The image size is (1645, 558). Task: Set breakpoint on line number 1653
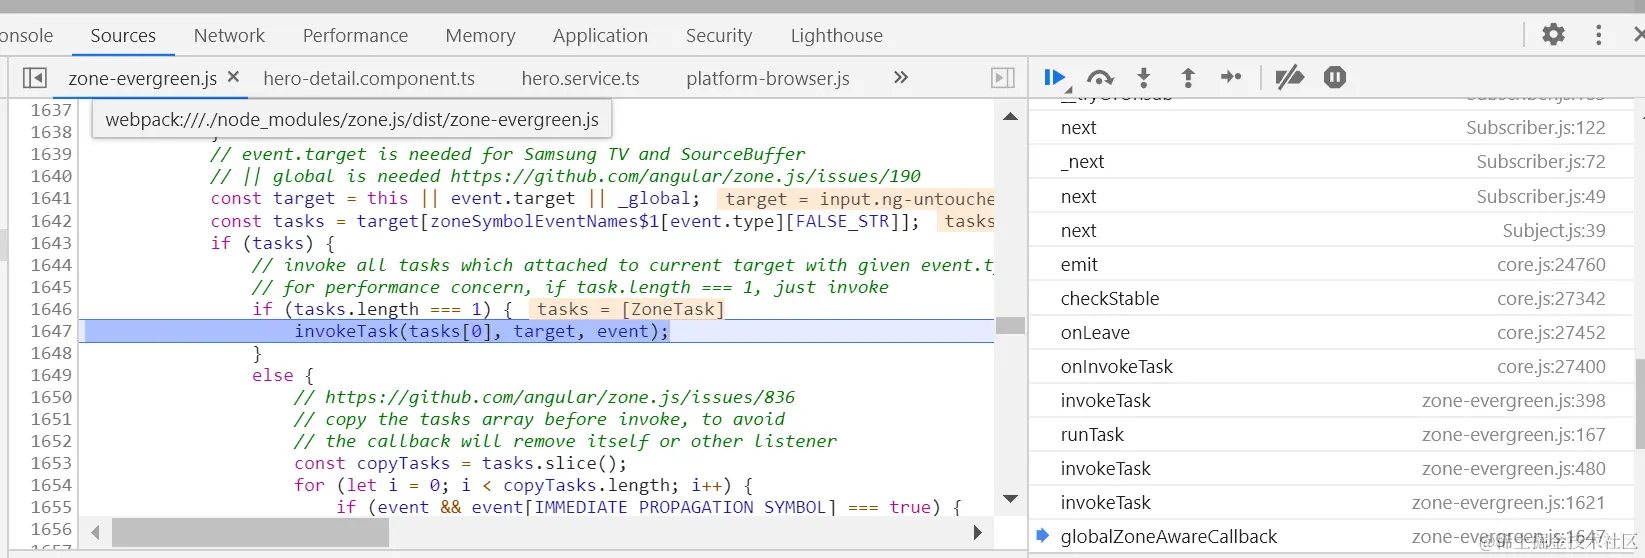click(51, 463)
